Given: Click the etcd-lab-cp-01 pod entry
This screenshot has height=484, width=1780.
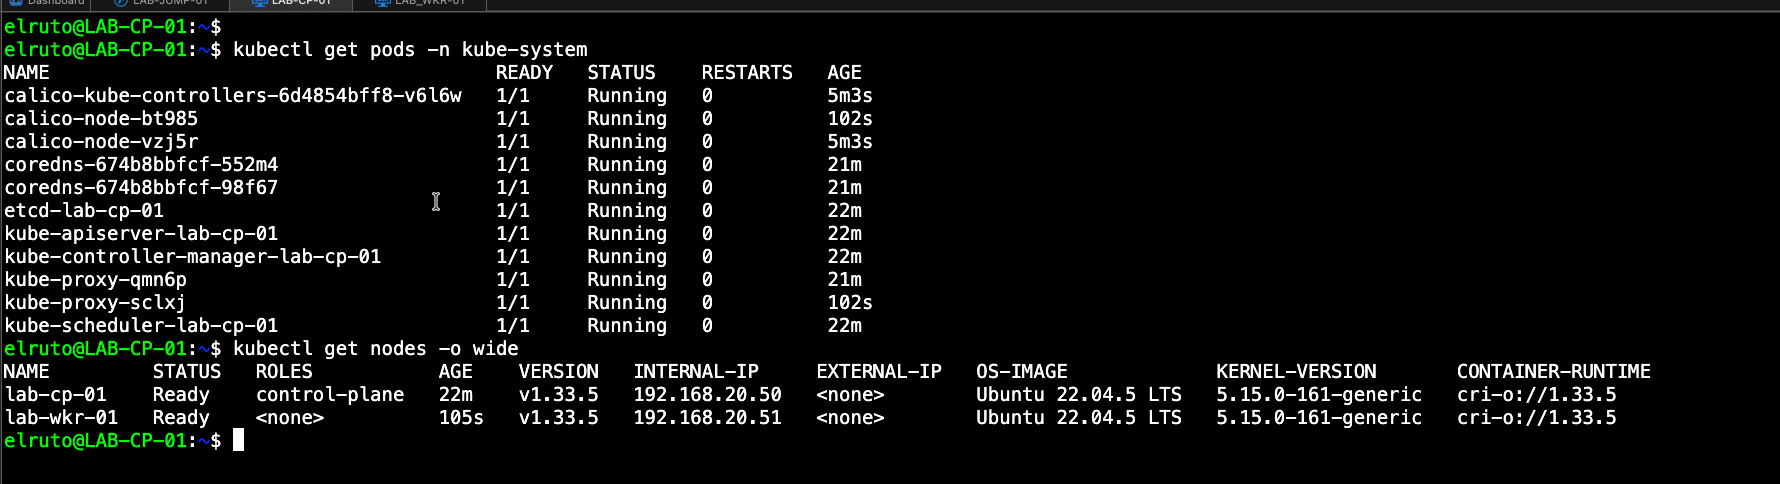Looking at the screenshot, I should pyautogui.click(x=84, y=211).
